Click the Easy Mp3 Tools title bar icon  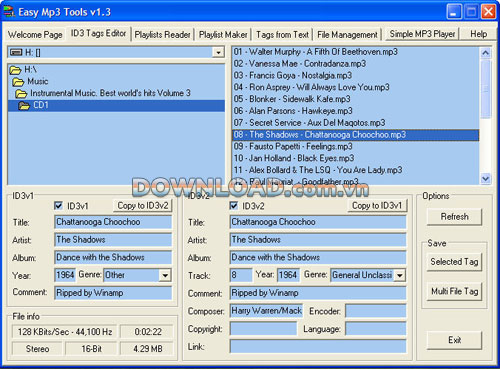tap(9, 12)
